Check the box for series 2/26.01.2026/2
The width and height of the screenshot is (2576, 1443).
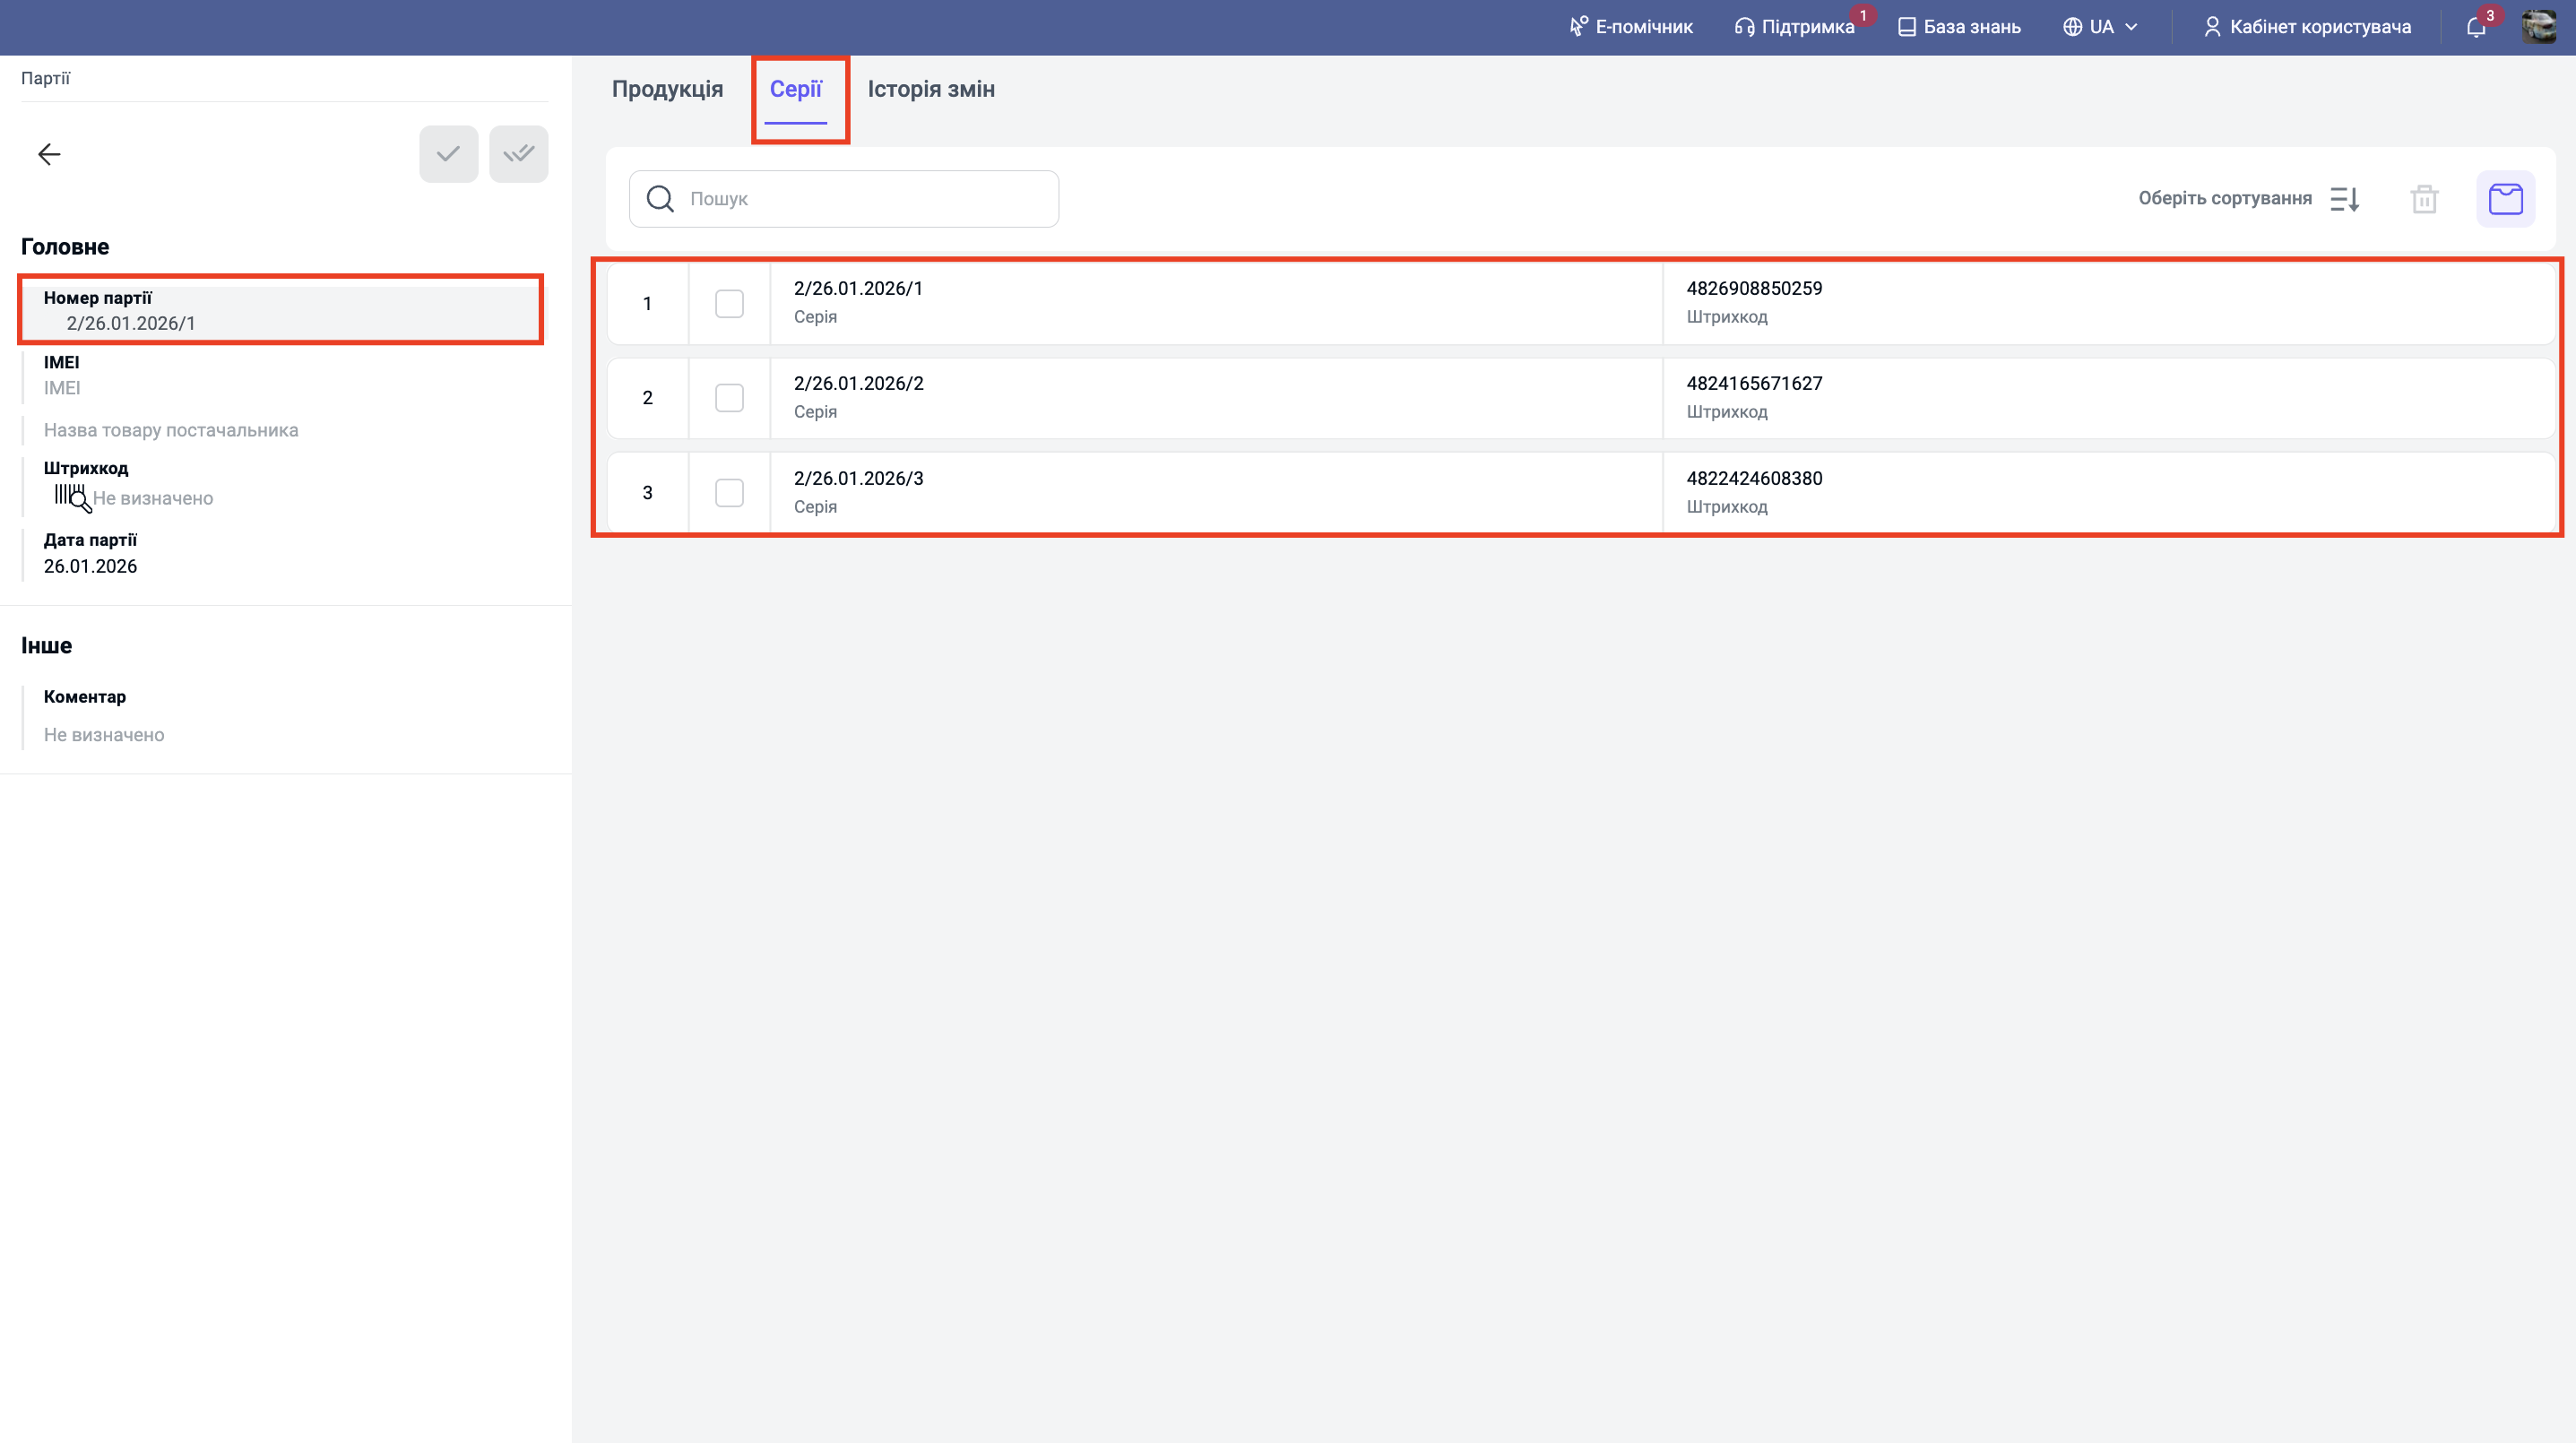point(729,398)
